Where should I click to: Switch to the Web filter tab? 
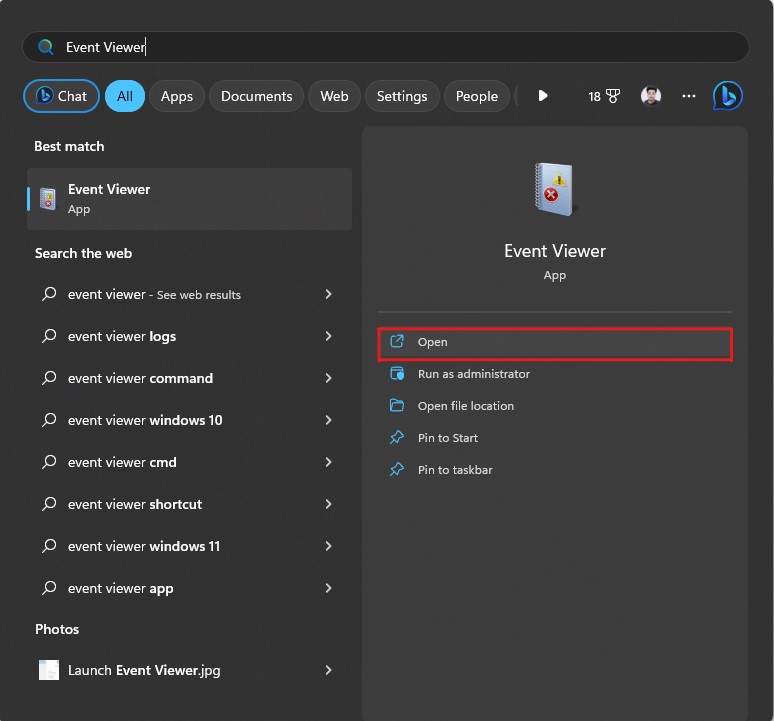(x=334, y=96)
